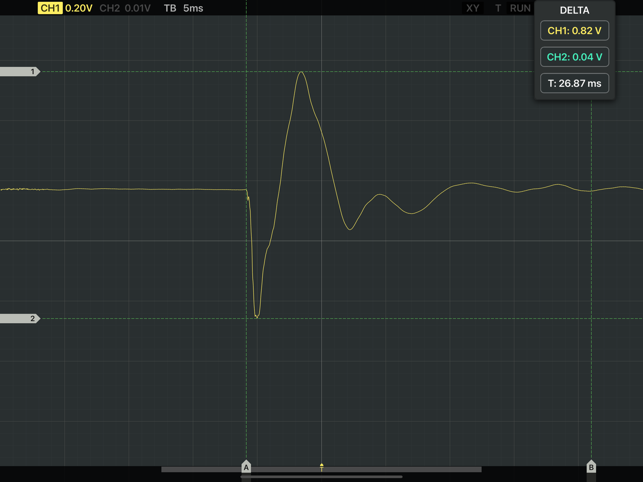Click the yellow trigger position marker
Viewport: 643px width, 482px height.
pos(322,467)
